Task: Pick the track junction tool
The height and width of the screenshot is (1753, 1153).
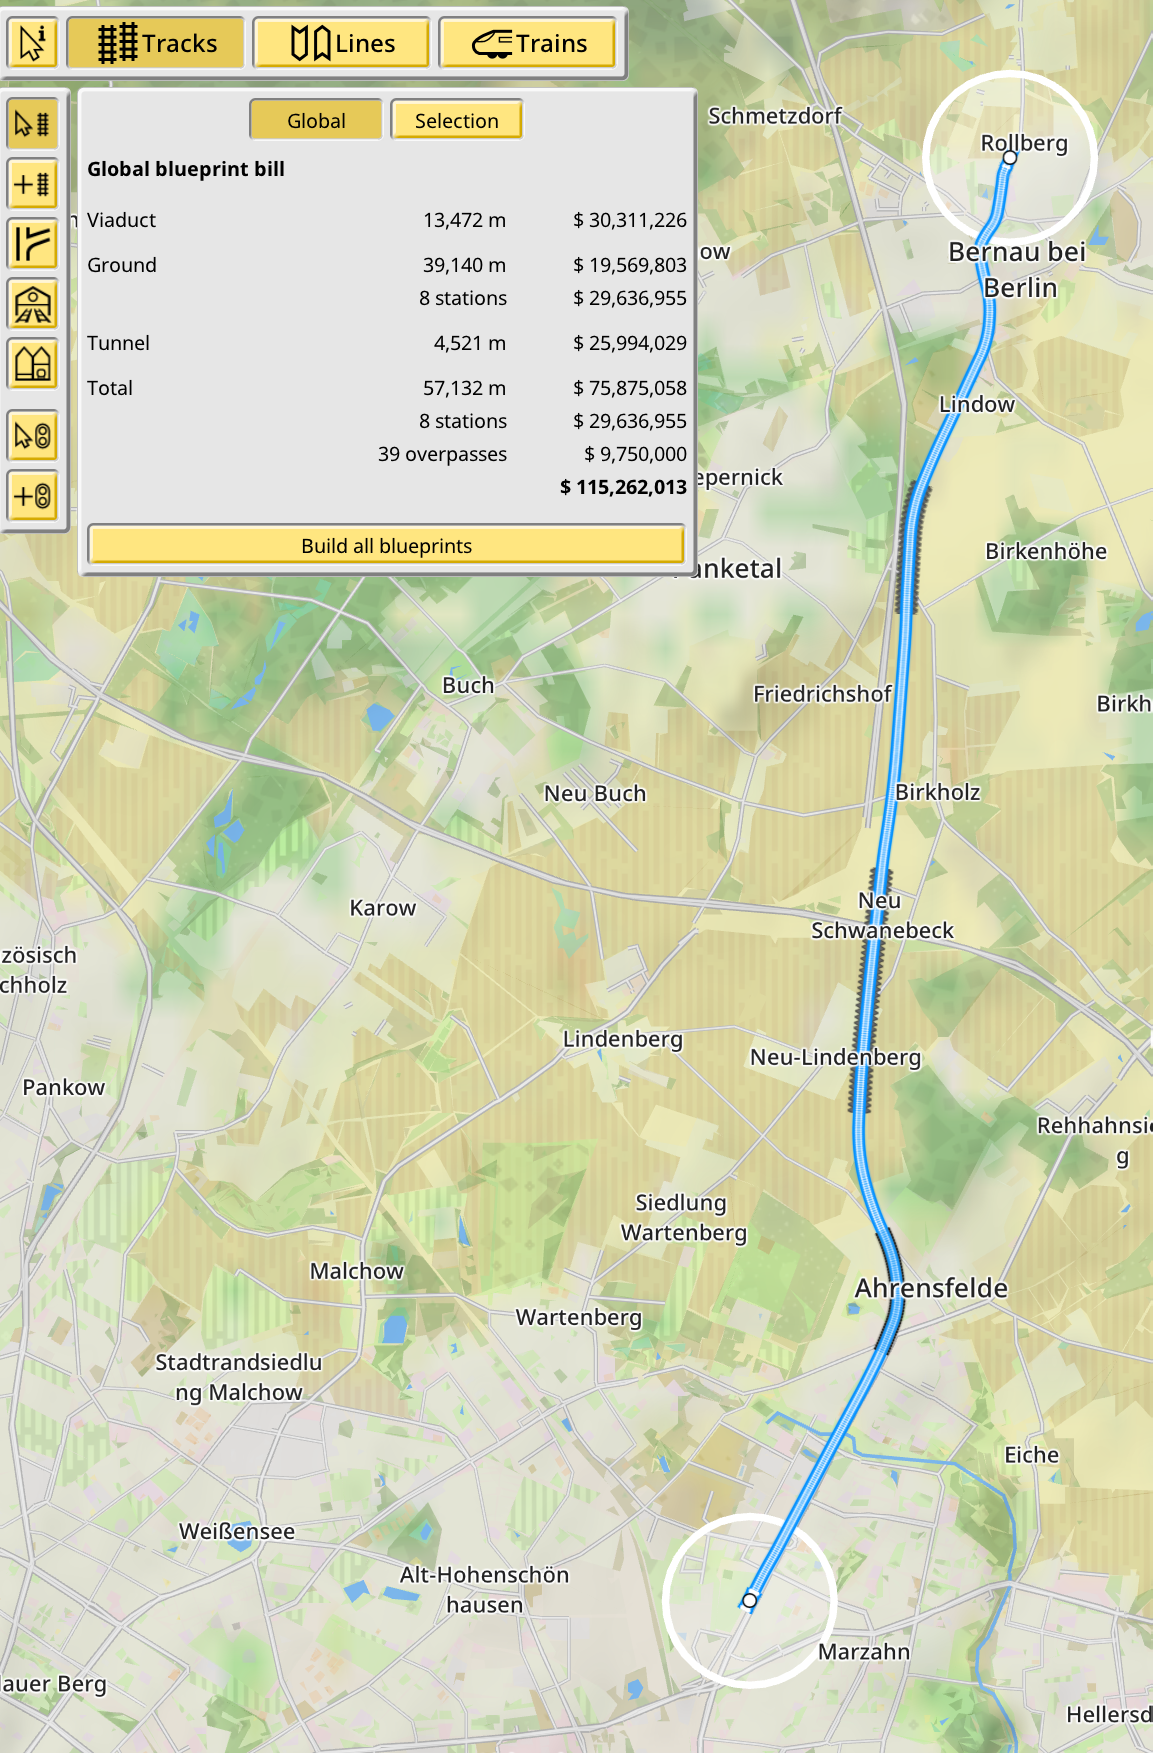Action: tap(33, 244)
